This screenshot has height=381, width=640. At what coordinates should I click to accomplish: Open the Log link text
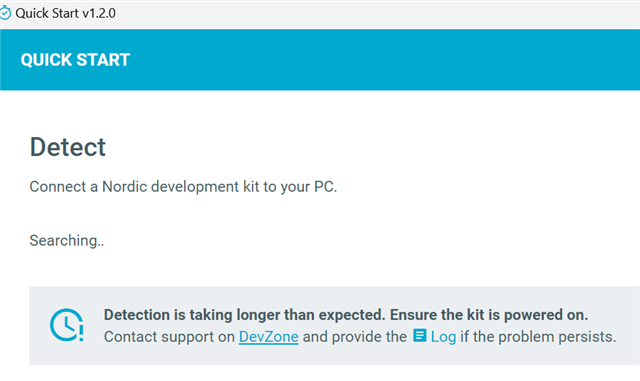pyautogui.click(x=443, y=337)
